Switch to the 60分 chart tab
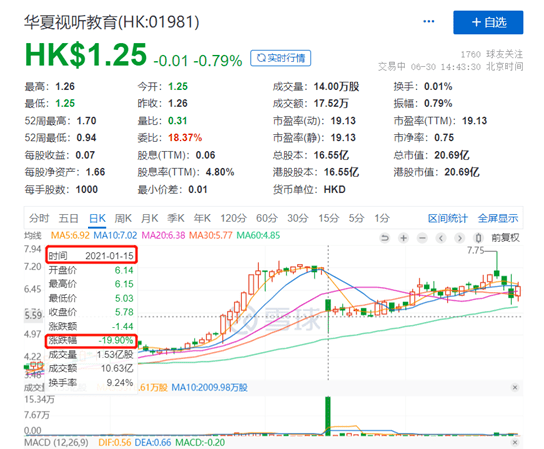This screenshot has width=544, height=449. 267,218
